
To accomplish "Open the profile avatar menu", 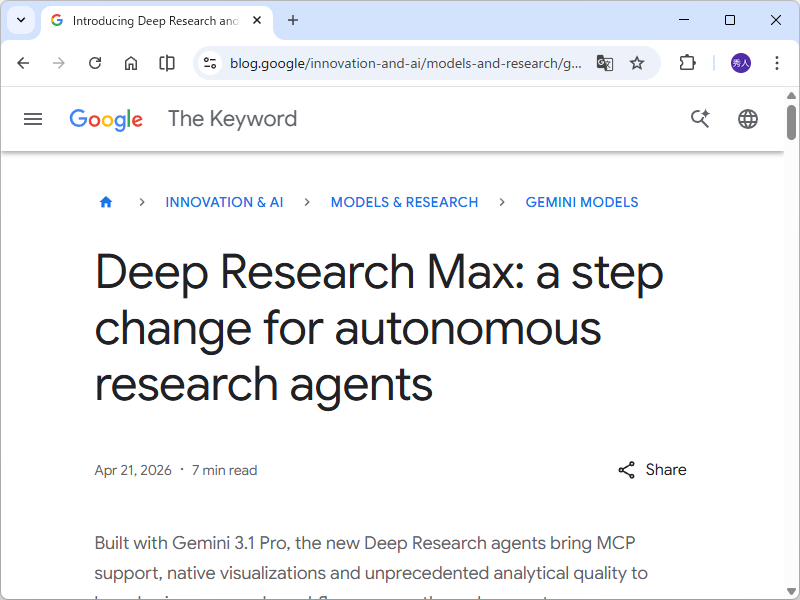I will (741, 63).
